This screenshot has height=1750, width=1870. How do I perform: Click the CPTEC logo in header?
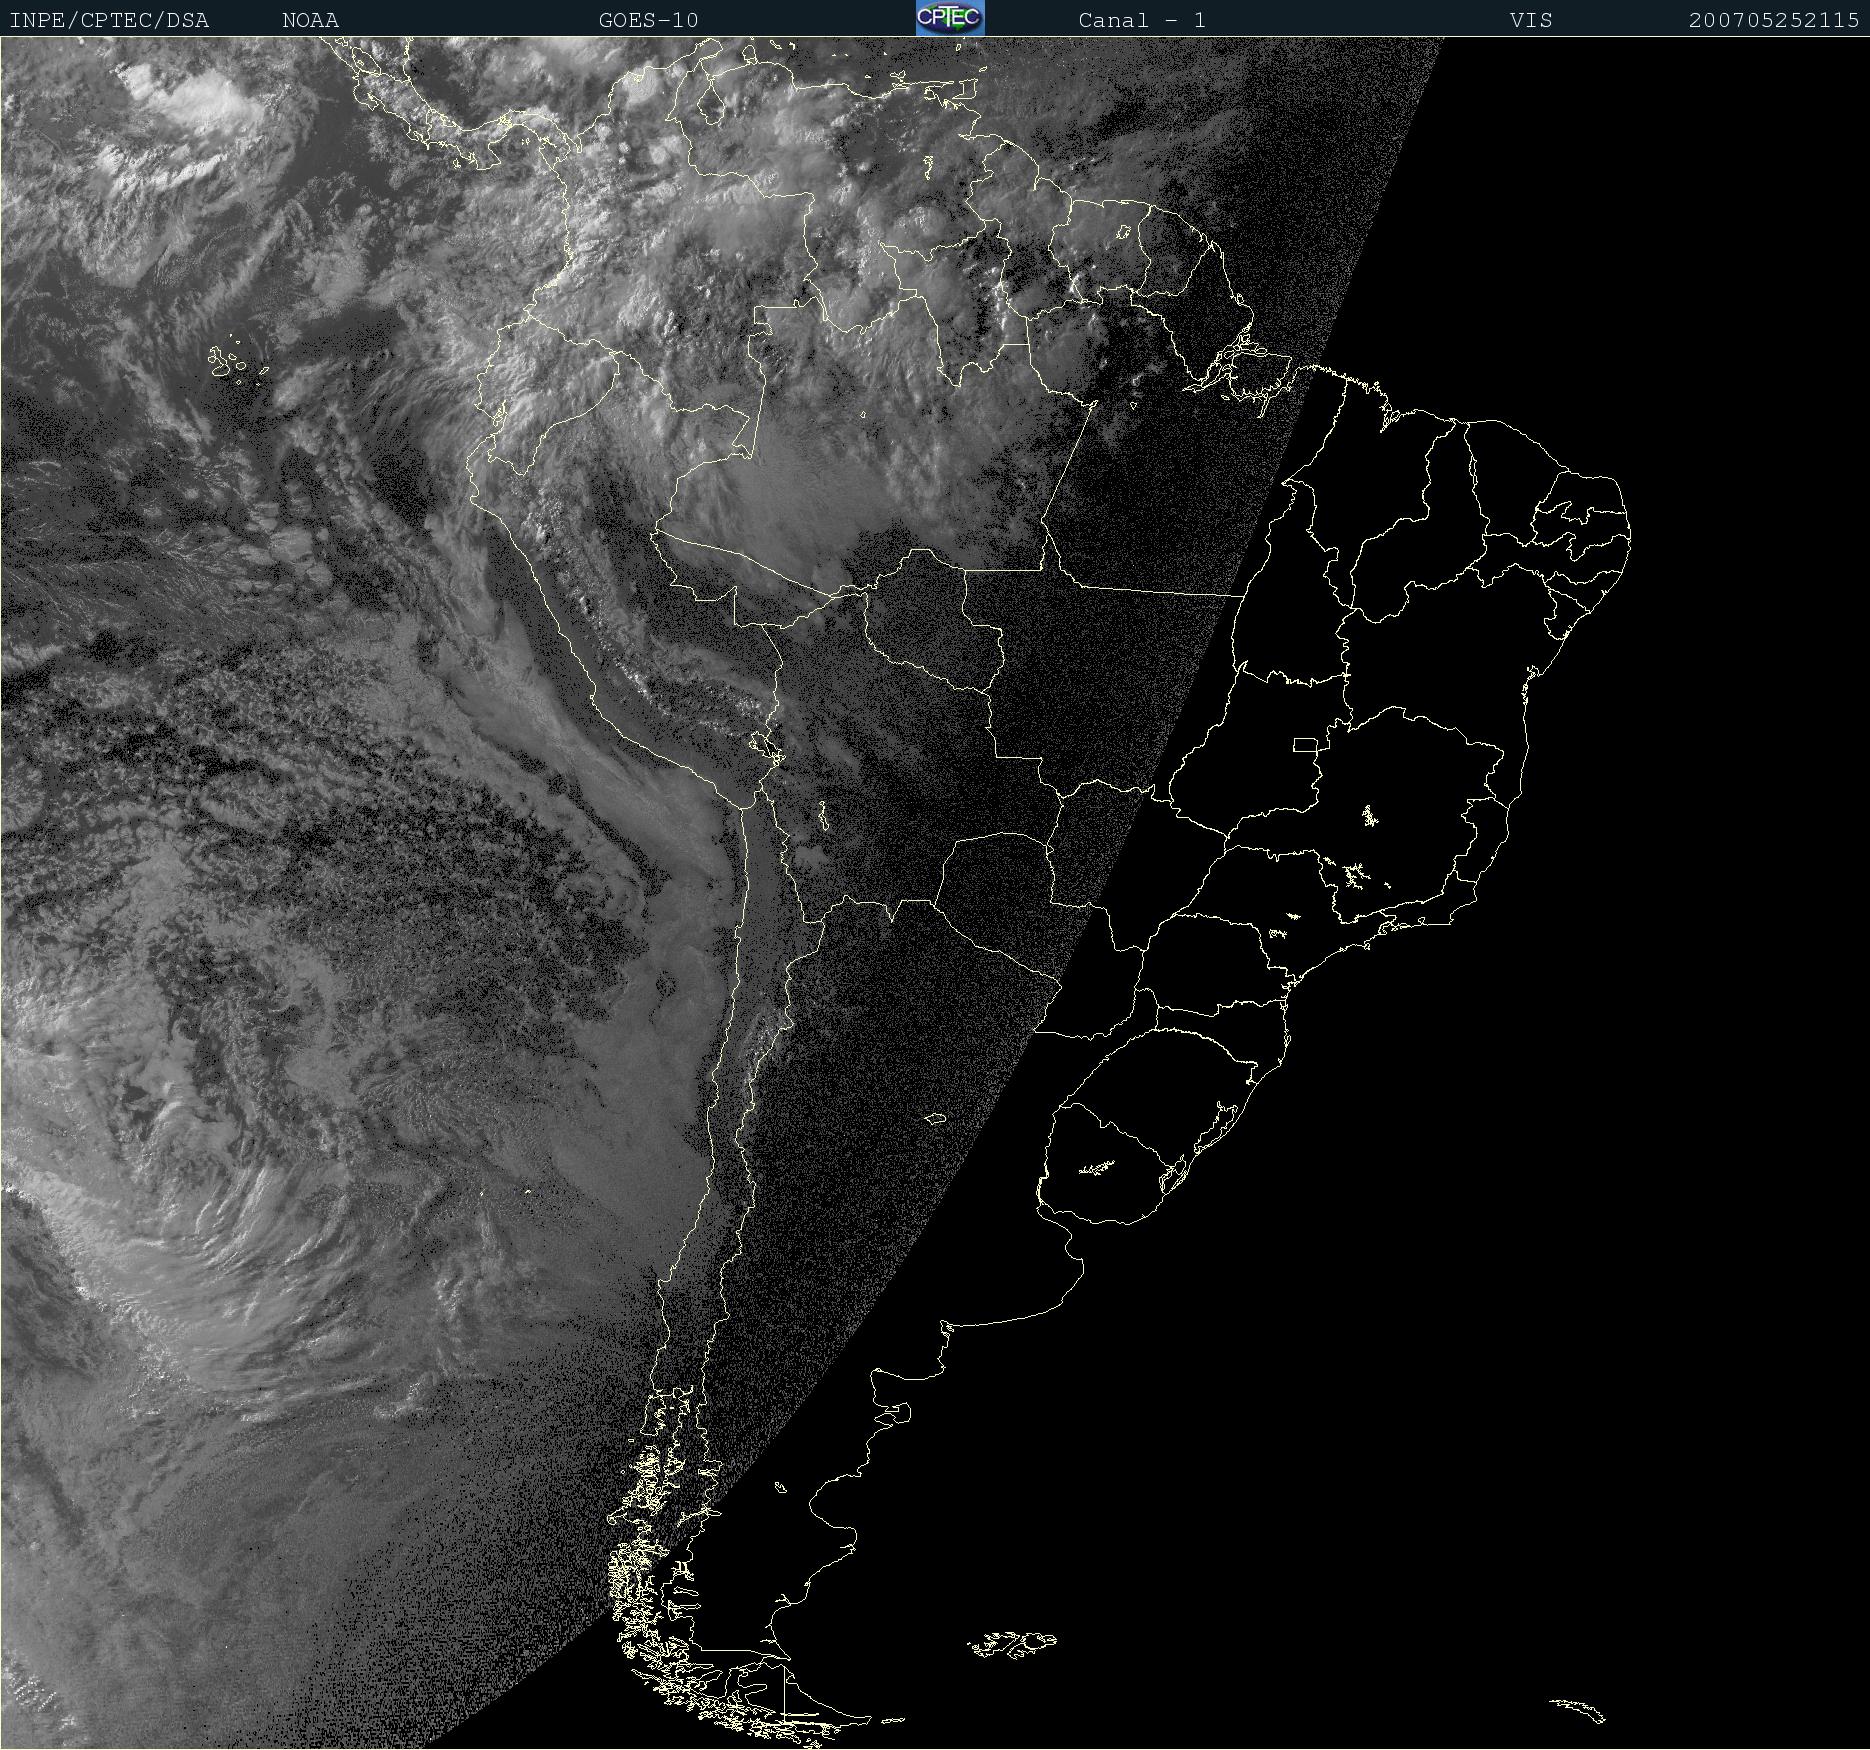(x=950, y=18)
